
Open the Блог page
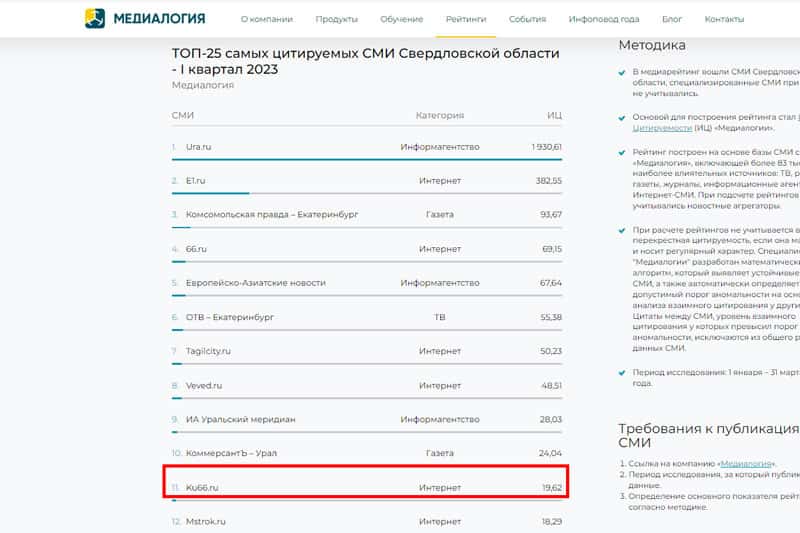[672, 19]
